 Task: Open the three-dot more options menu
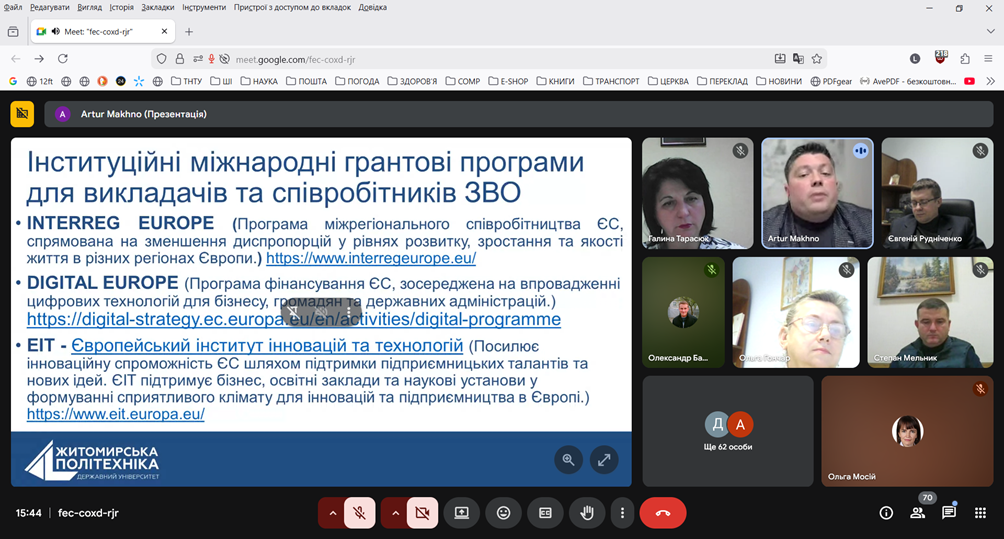point(622,513)
